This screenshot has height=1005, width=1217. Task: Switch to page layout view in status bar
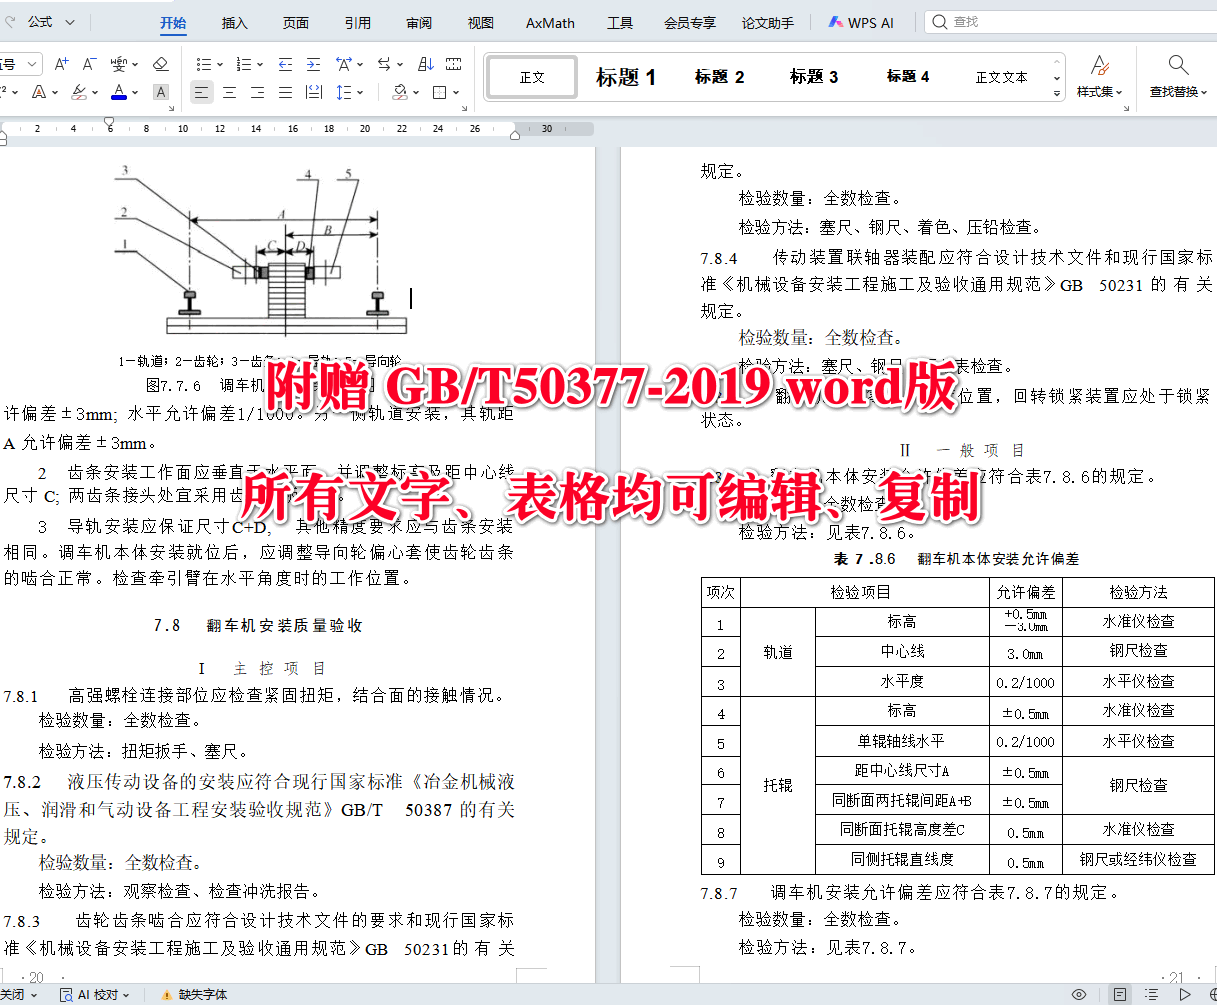point(1120,994)
